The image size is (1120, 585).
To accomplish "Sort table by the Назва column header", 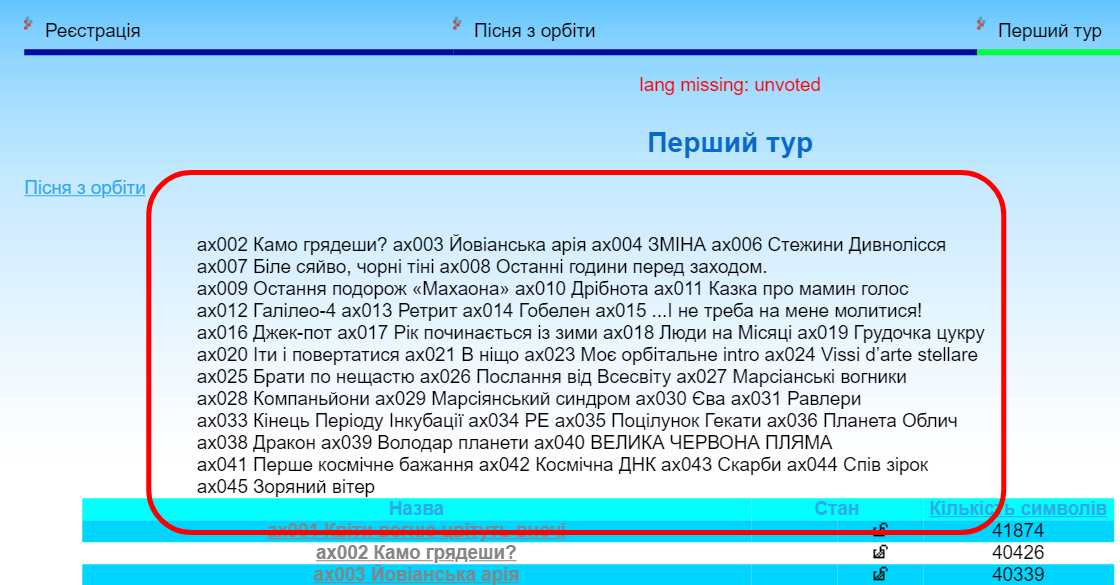I will coord(416,509).
